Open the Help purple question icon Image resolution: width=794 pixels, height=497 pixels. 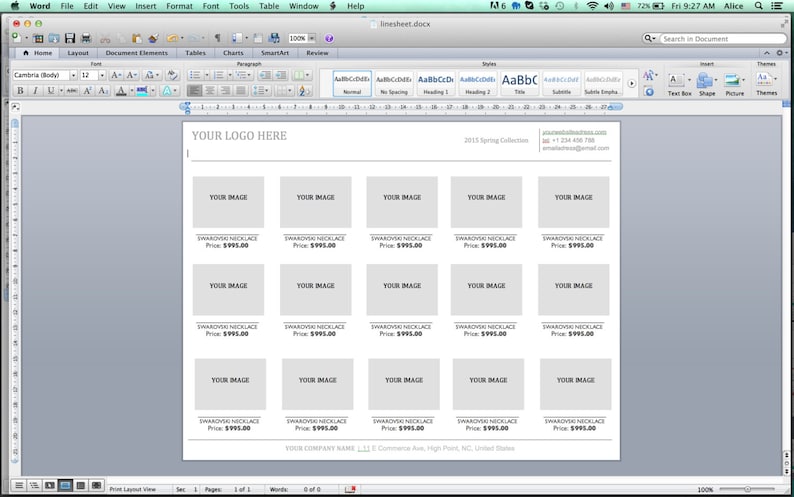pos(329,39)
